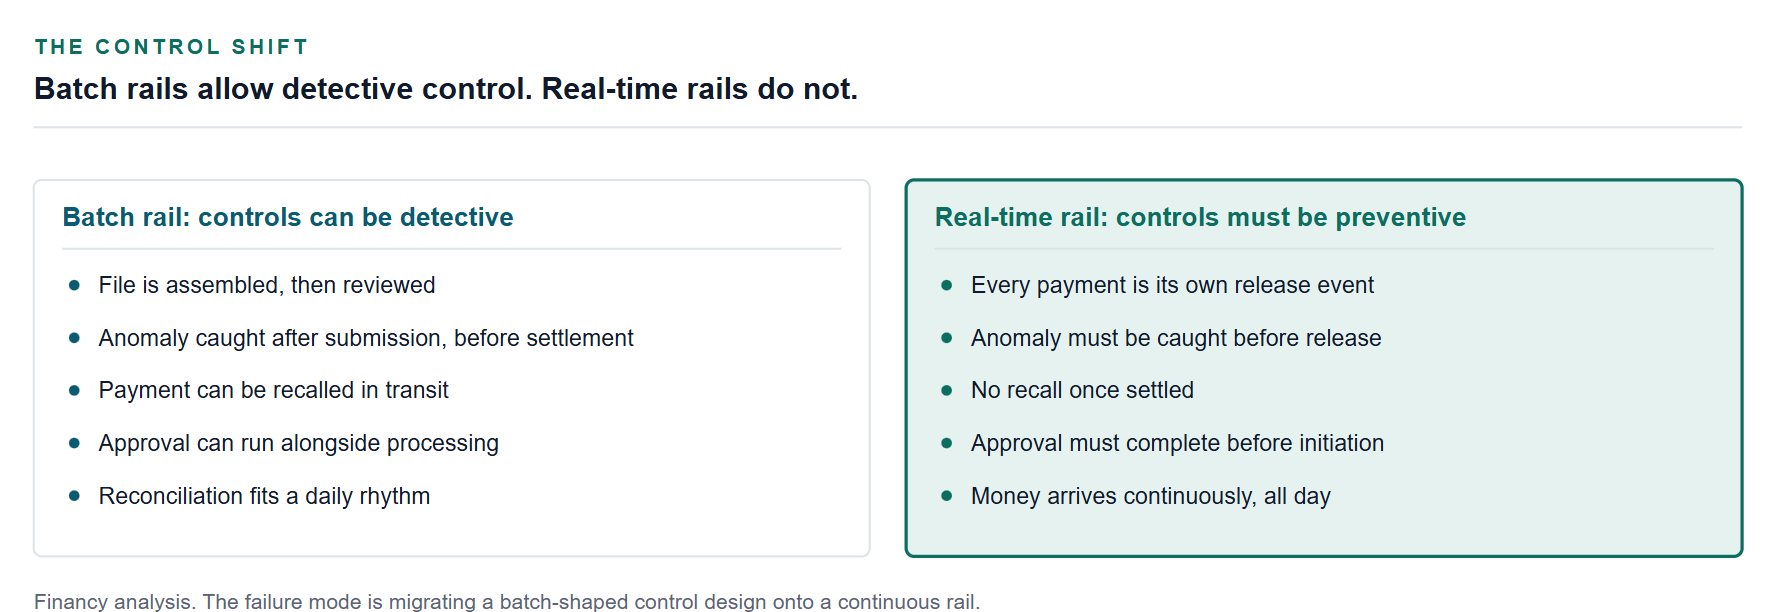Click the bullet dot beside 'Money arrives continuously, all day'
The width and height of the screenshot is (1785, 612).
coord(947,496)
